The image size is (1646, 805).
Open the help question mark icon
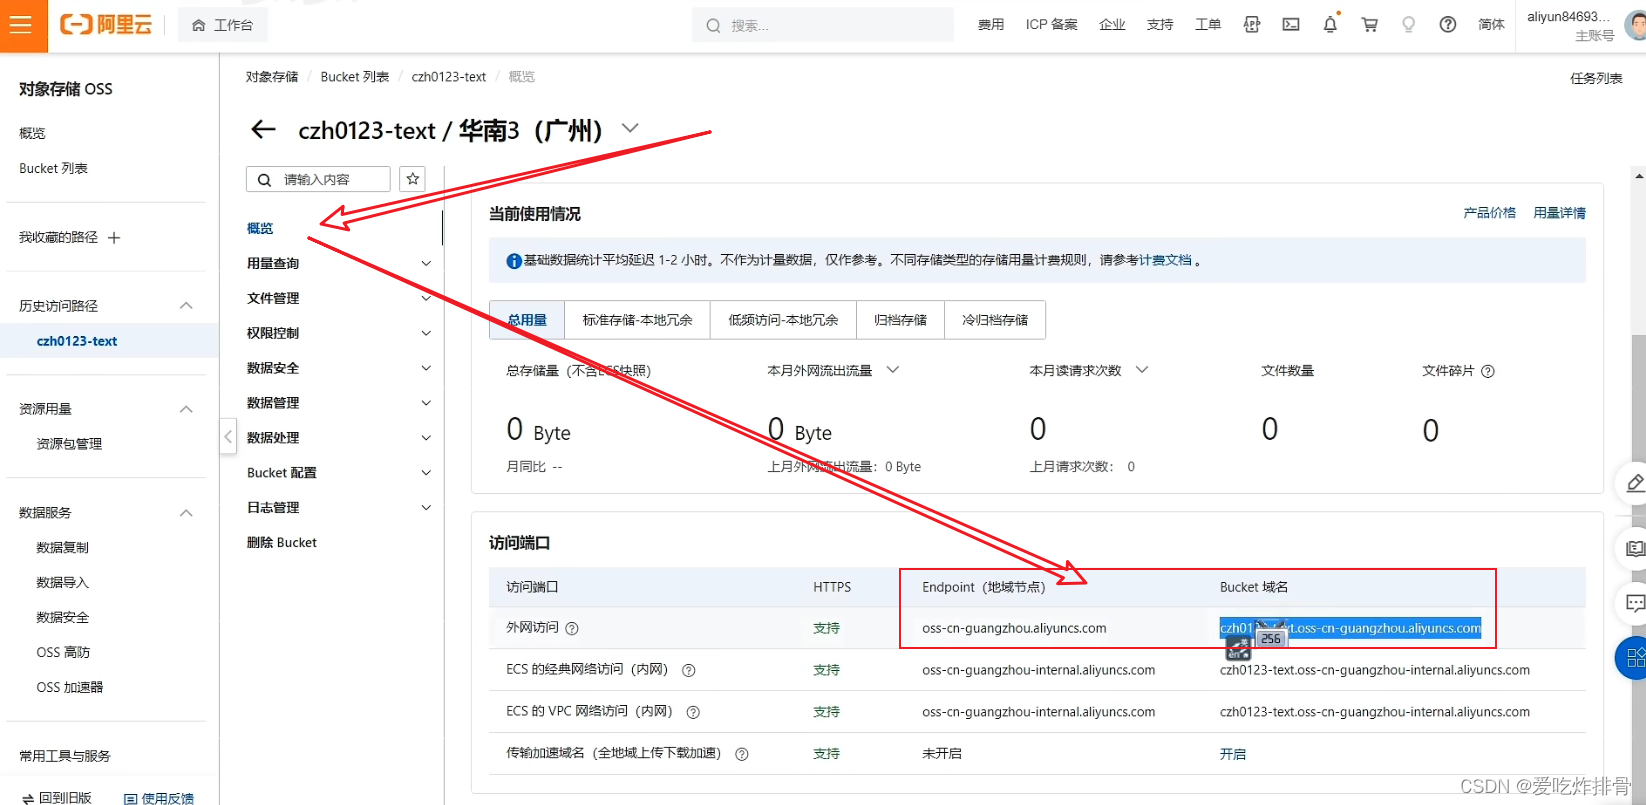[x=1448, y=25]
